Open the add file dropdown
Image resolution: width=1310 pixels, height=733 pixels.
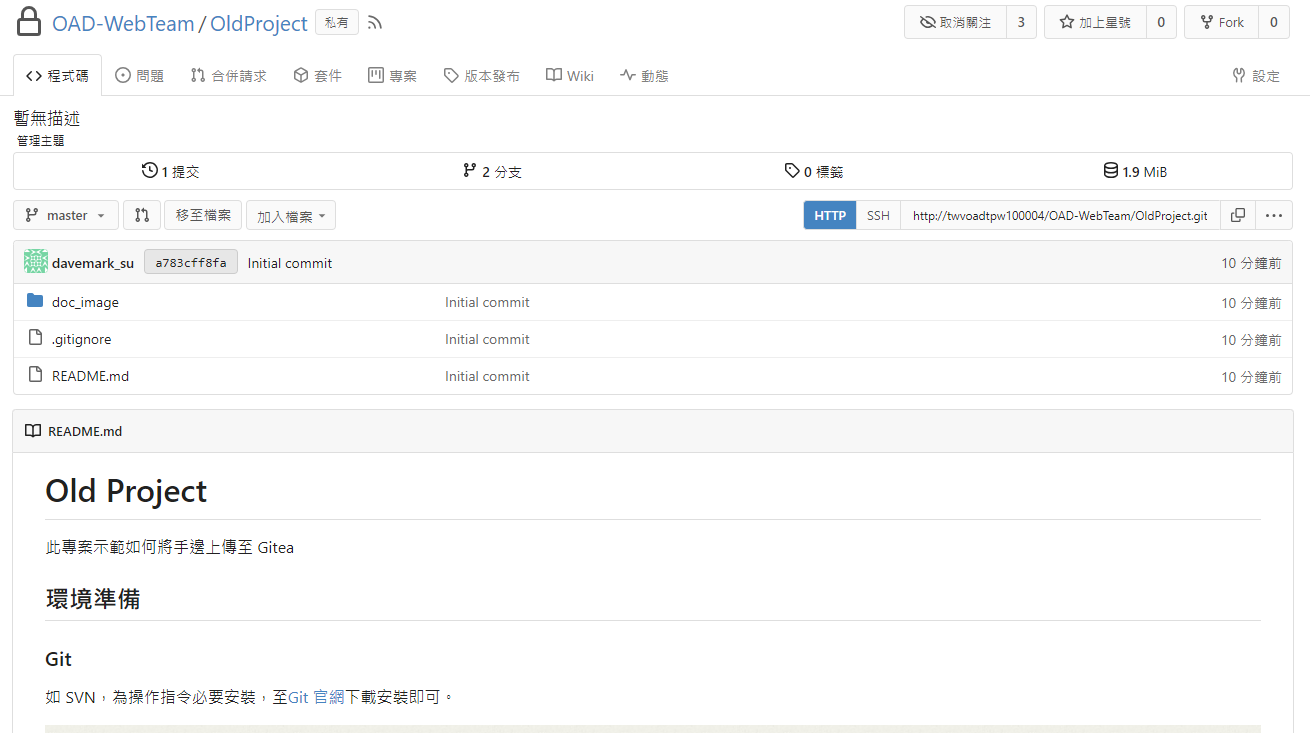(291, 216)
